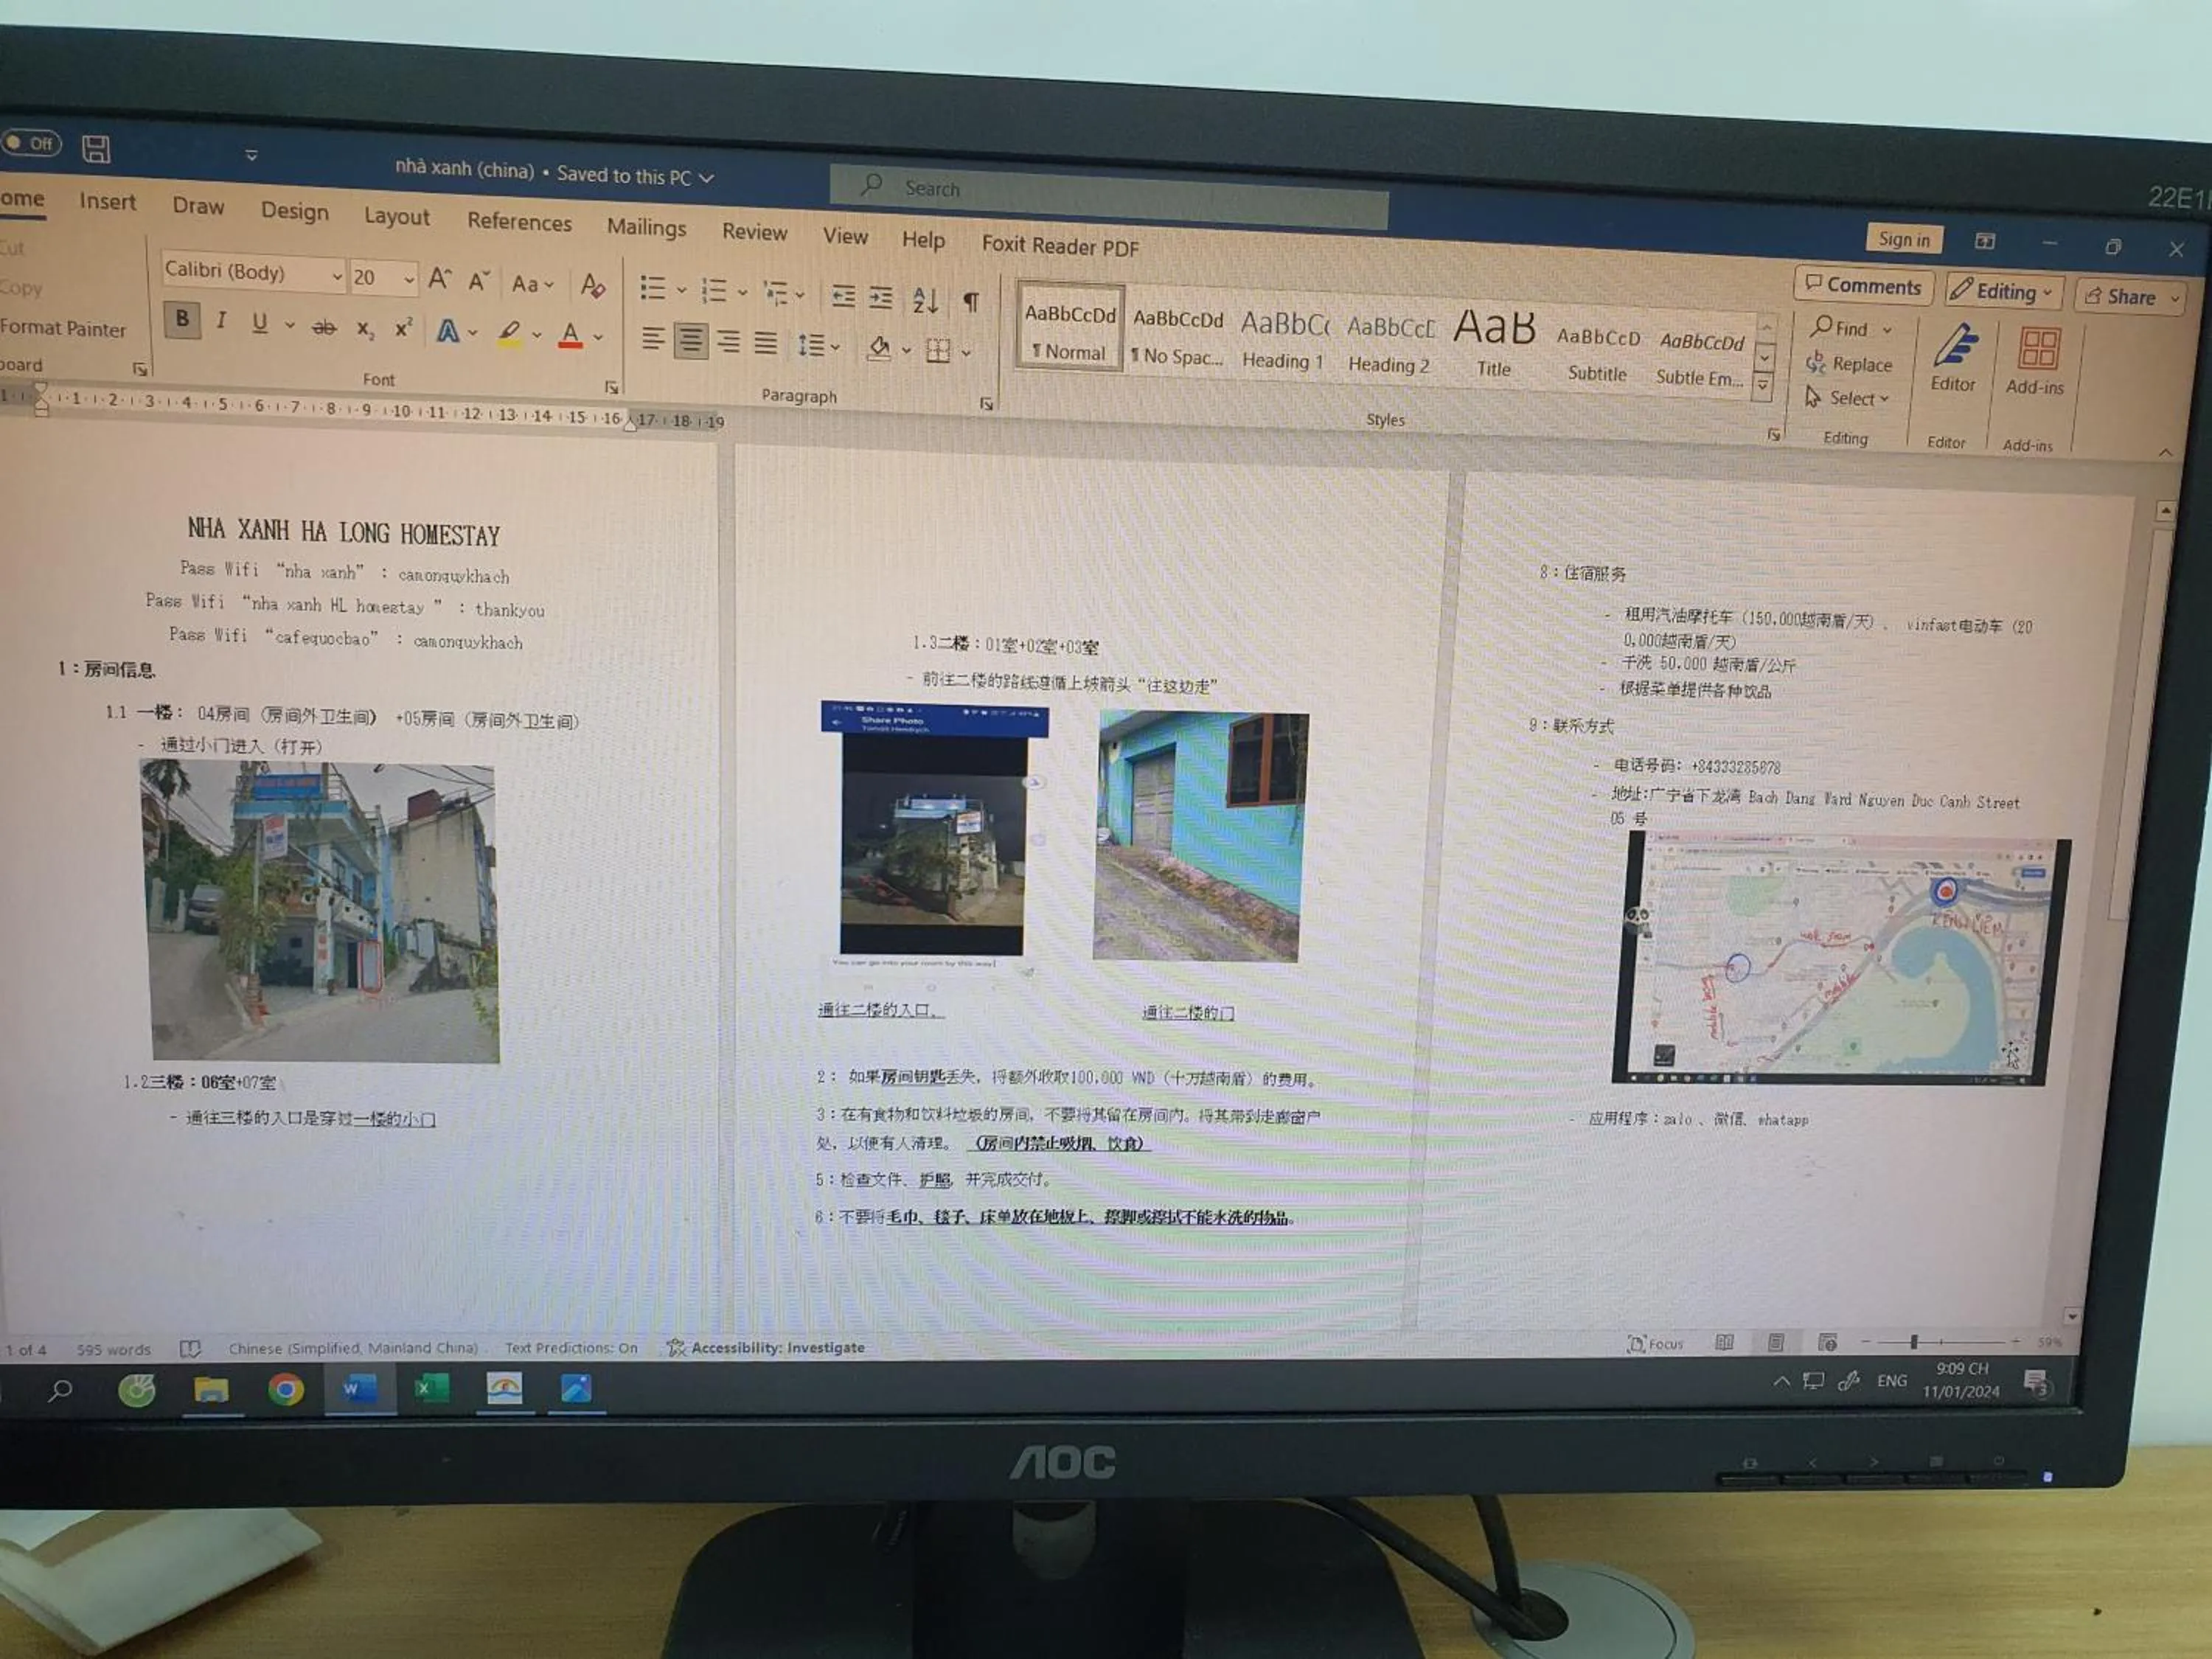The image size is (2212, 1659).
Task: Toggle Center text alignment
Action: 690,342
